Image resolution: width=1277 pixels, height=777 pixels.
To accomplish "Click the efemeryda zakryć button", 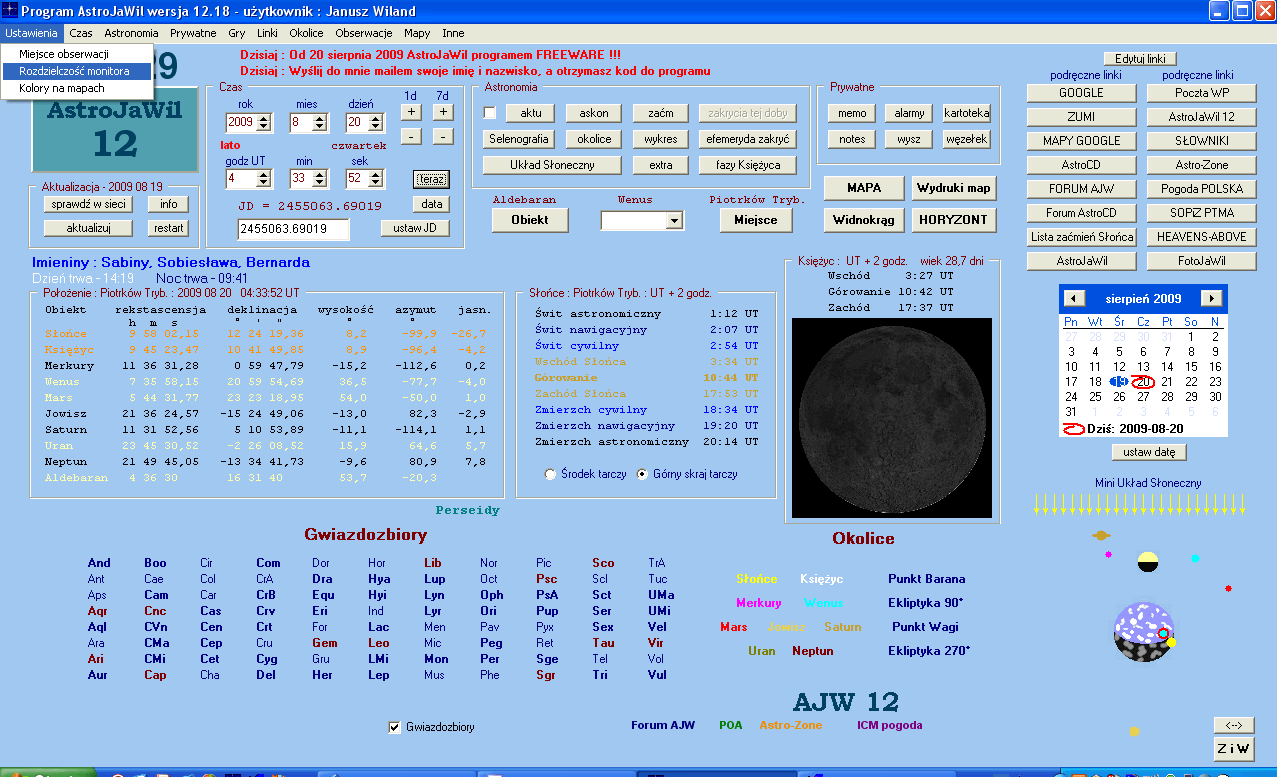I will coord(748,139).
